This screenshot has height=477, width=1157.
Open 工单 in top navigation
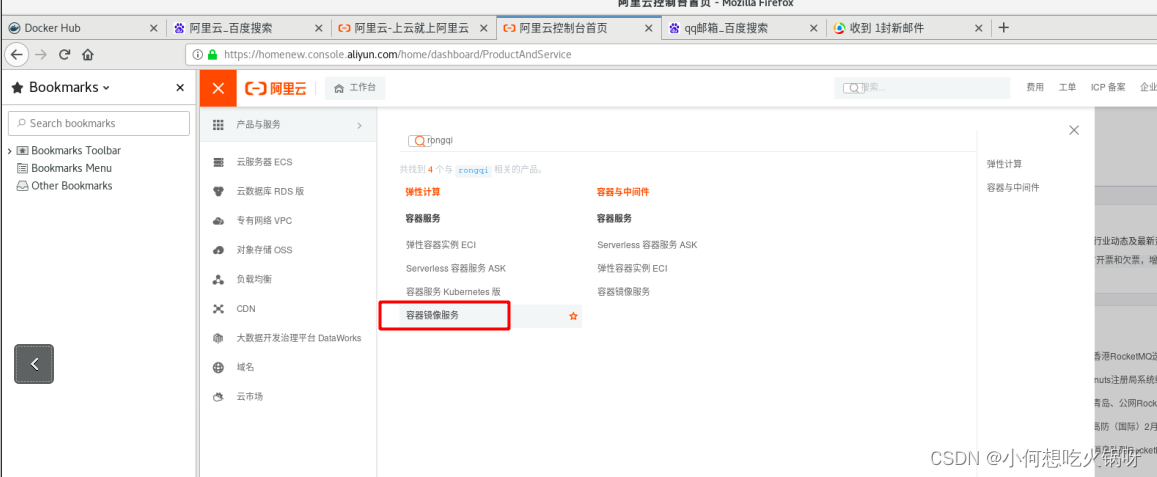[x=1068, y=87]
